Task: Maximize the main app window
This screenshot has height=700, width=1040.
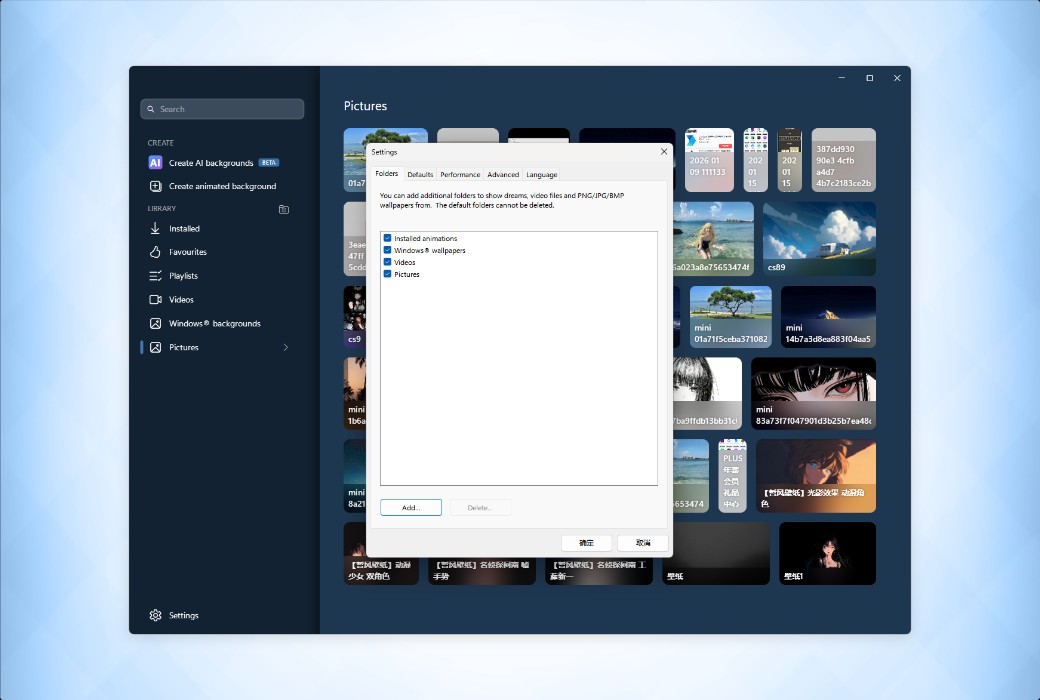Action: [870, 78]
